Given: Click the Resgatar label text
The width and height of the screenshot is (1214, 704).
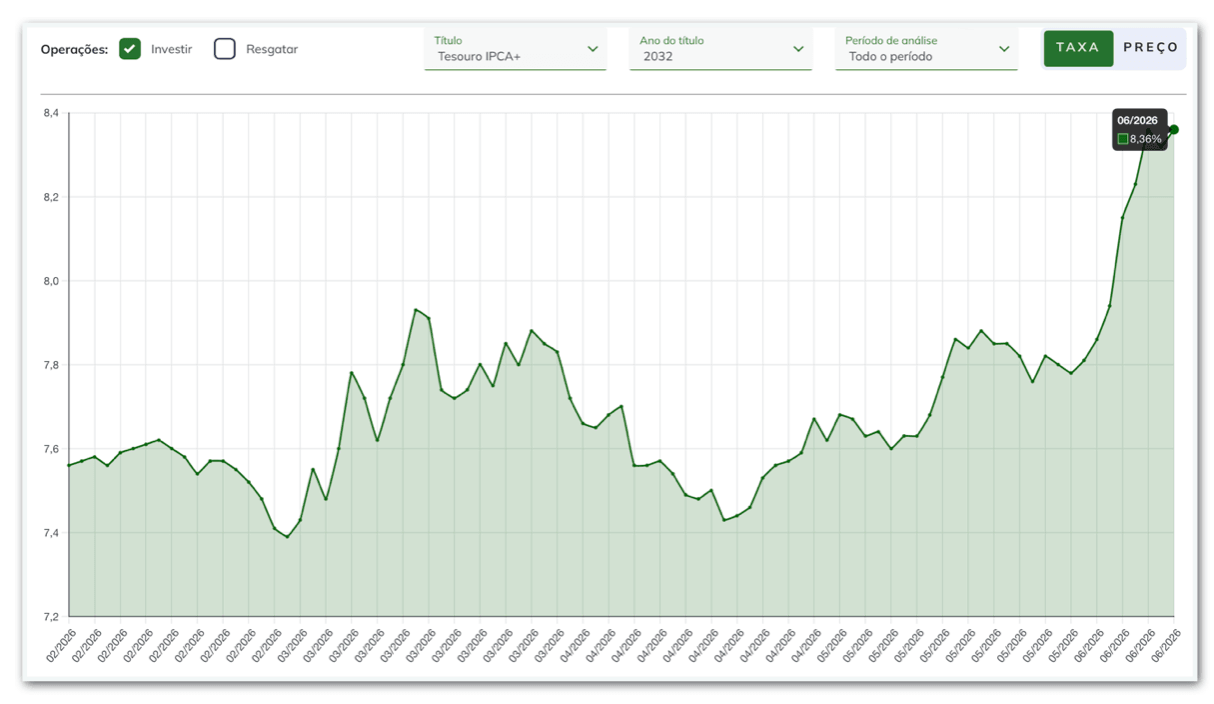Looking at the screenshot, I should (x=272, y=49).
